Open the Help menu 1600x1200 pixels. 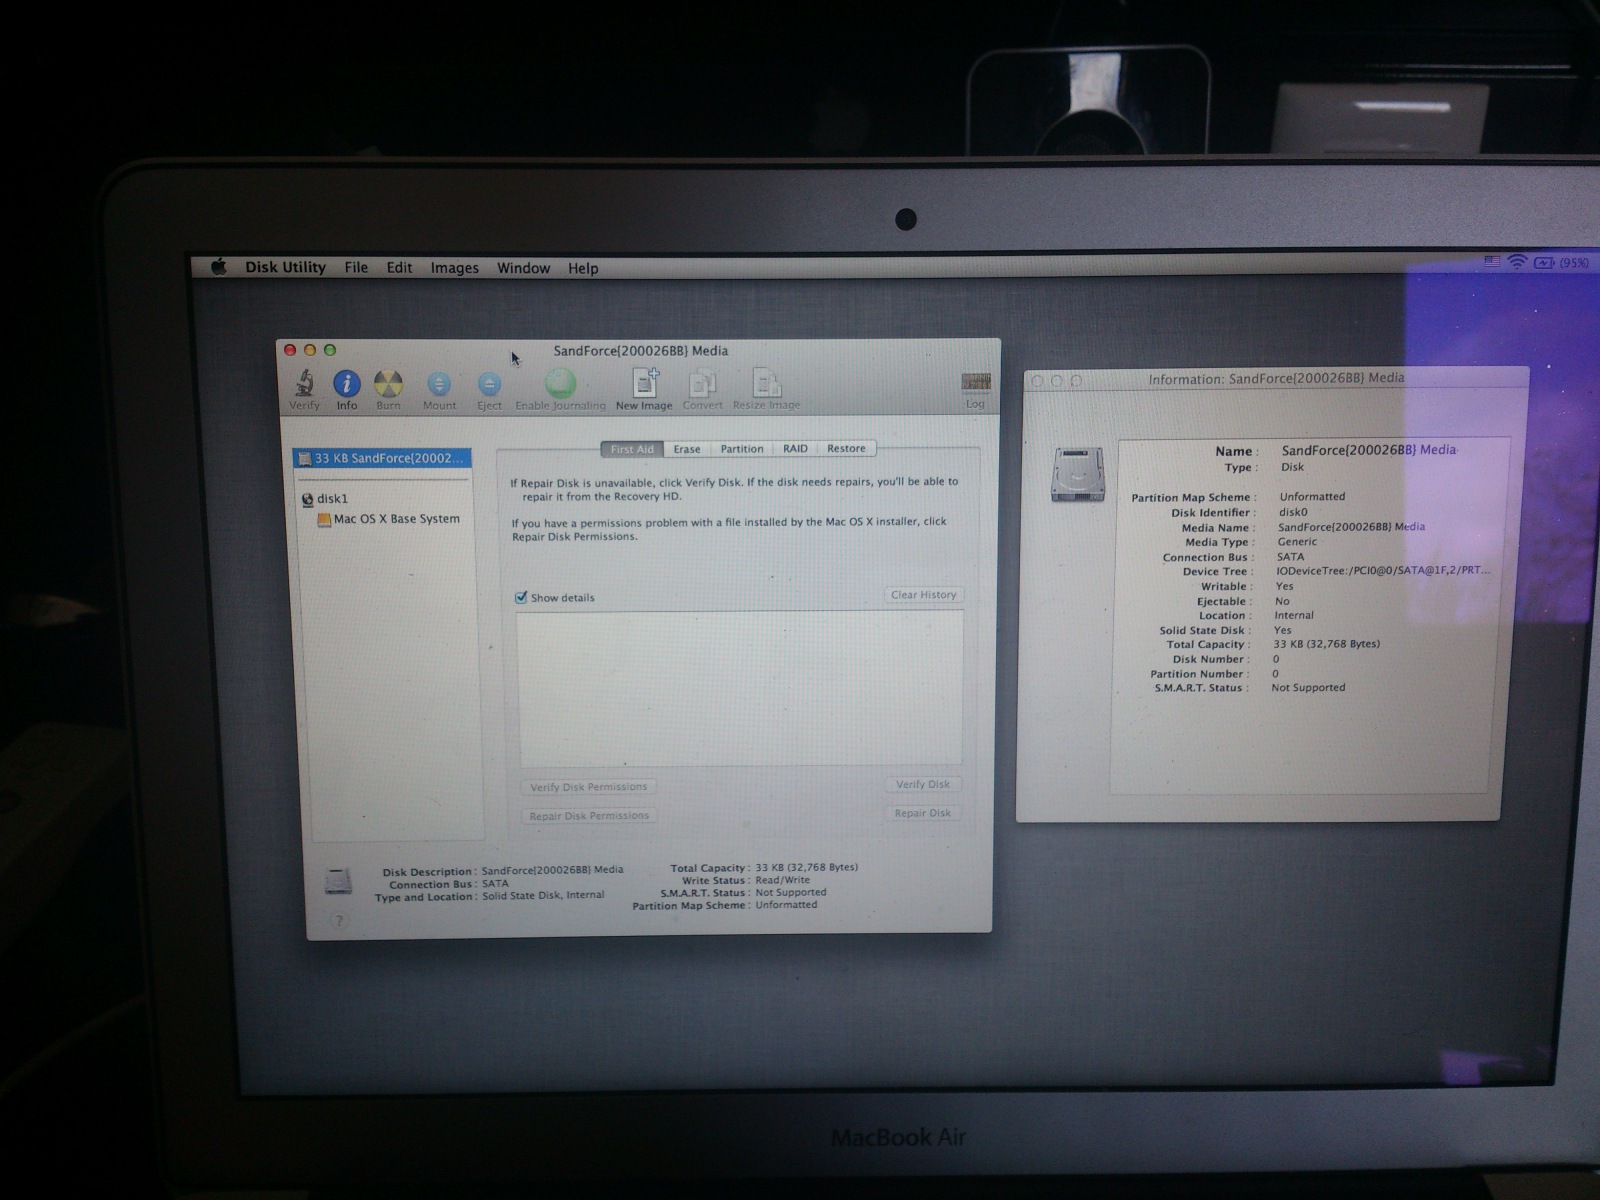[x=583, y=268]
